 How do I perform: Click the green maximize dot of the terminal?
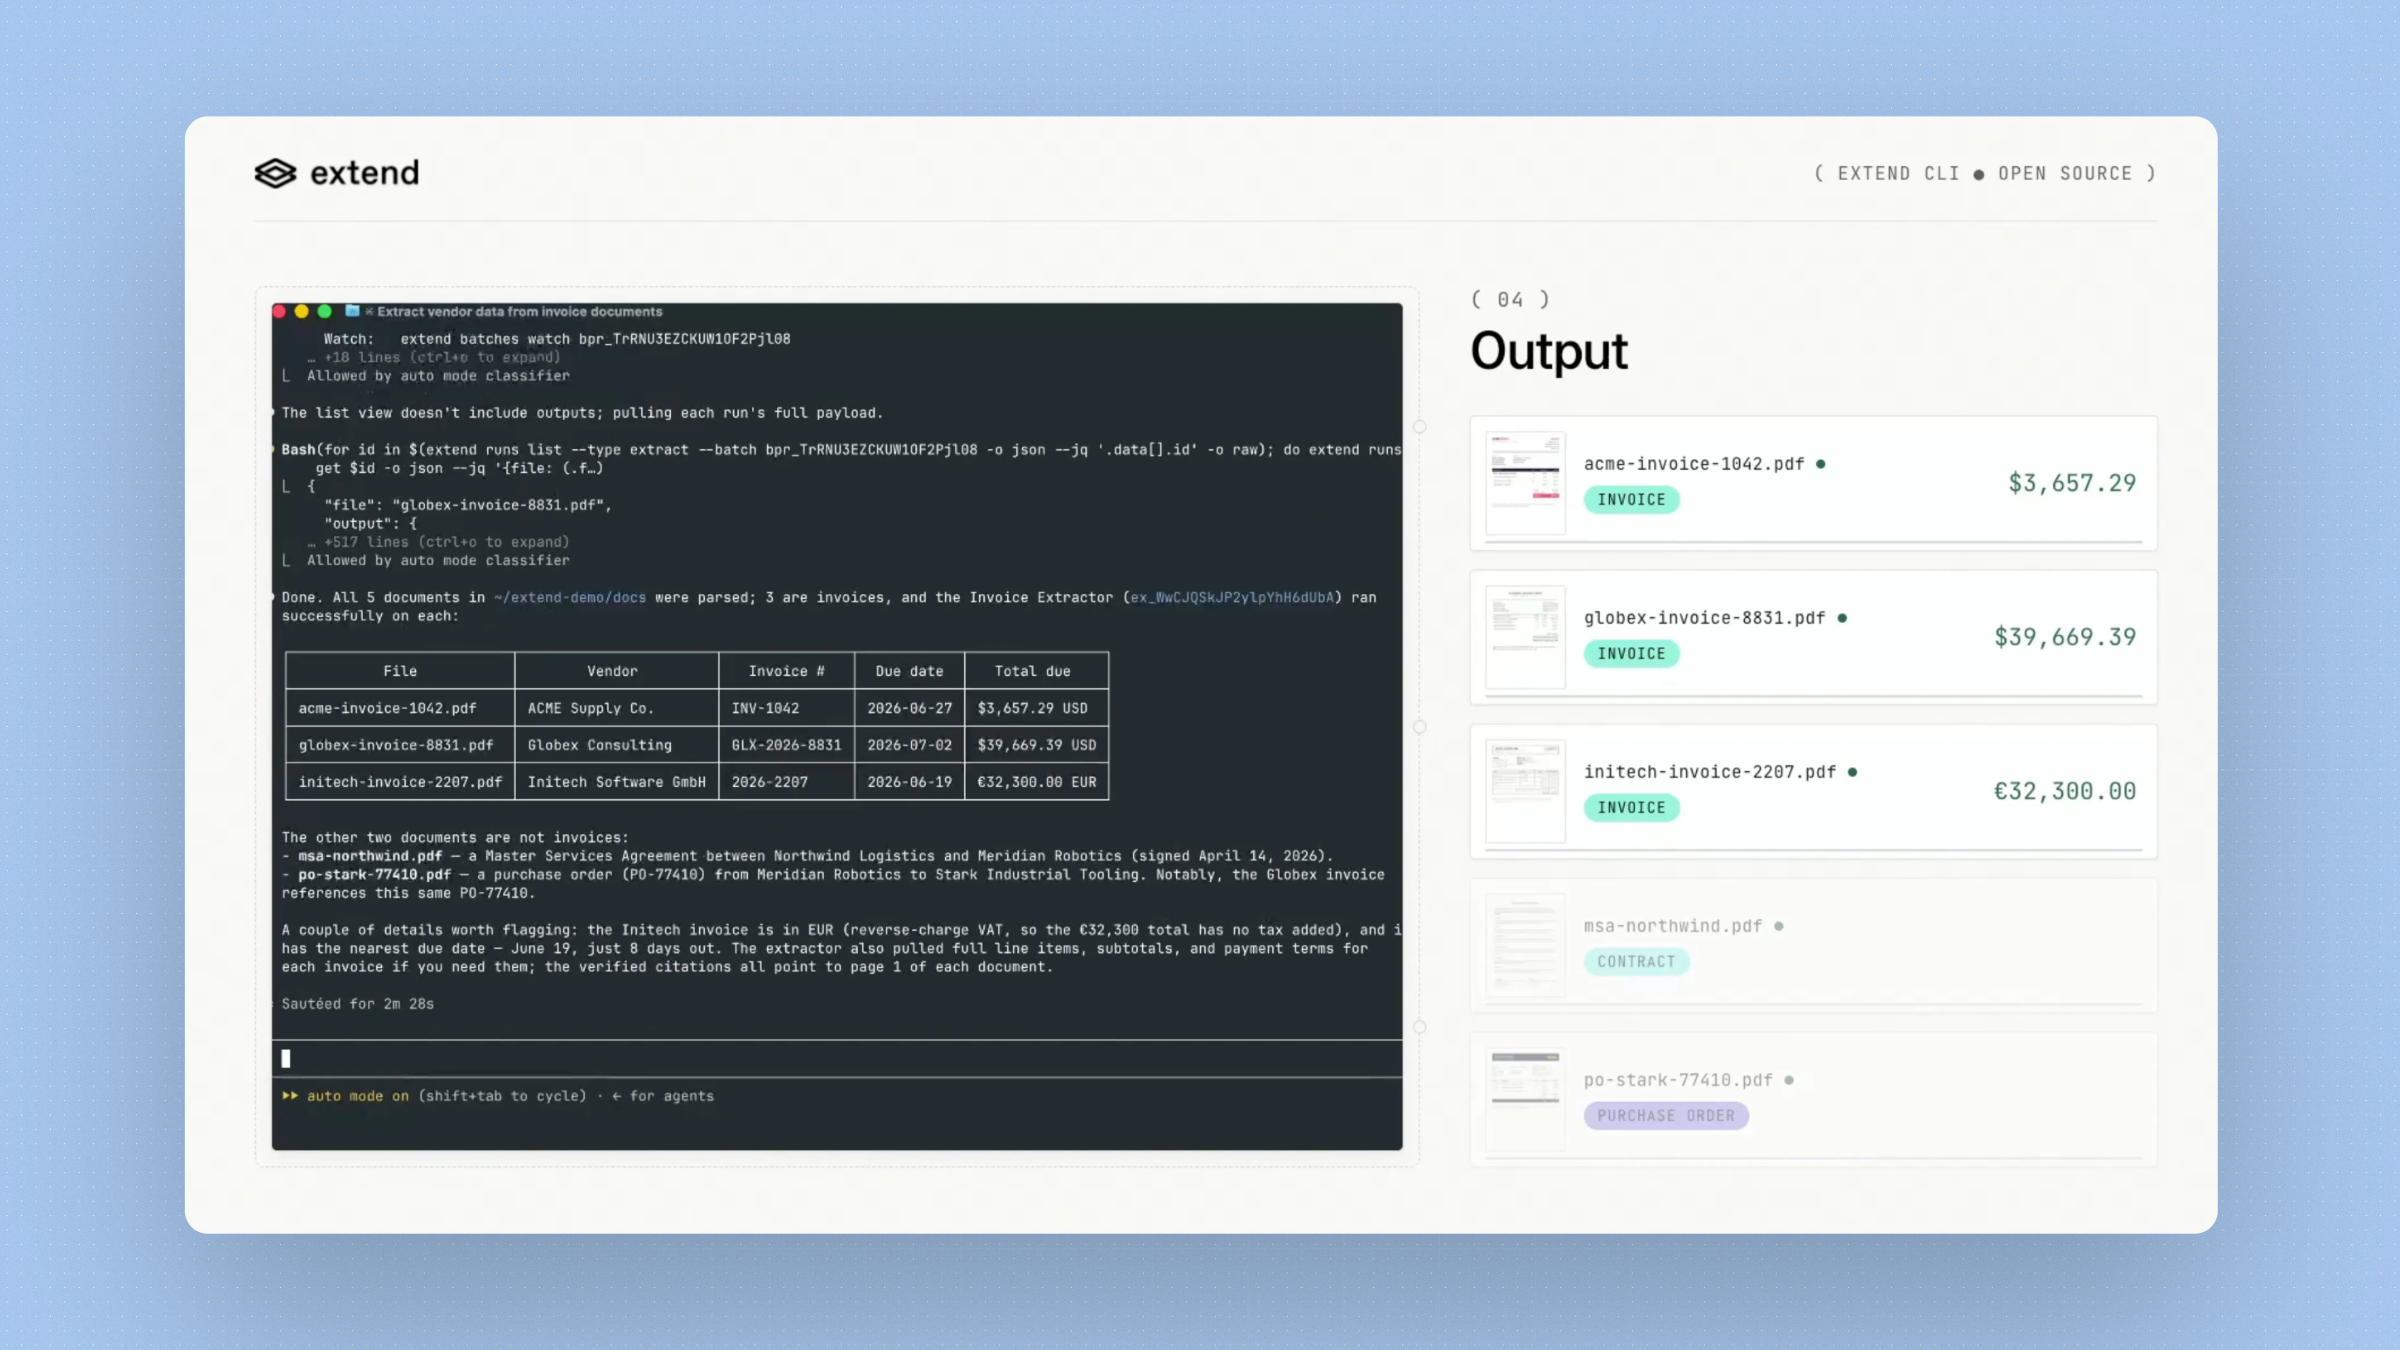(x=324, y=311)
